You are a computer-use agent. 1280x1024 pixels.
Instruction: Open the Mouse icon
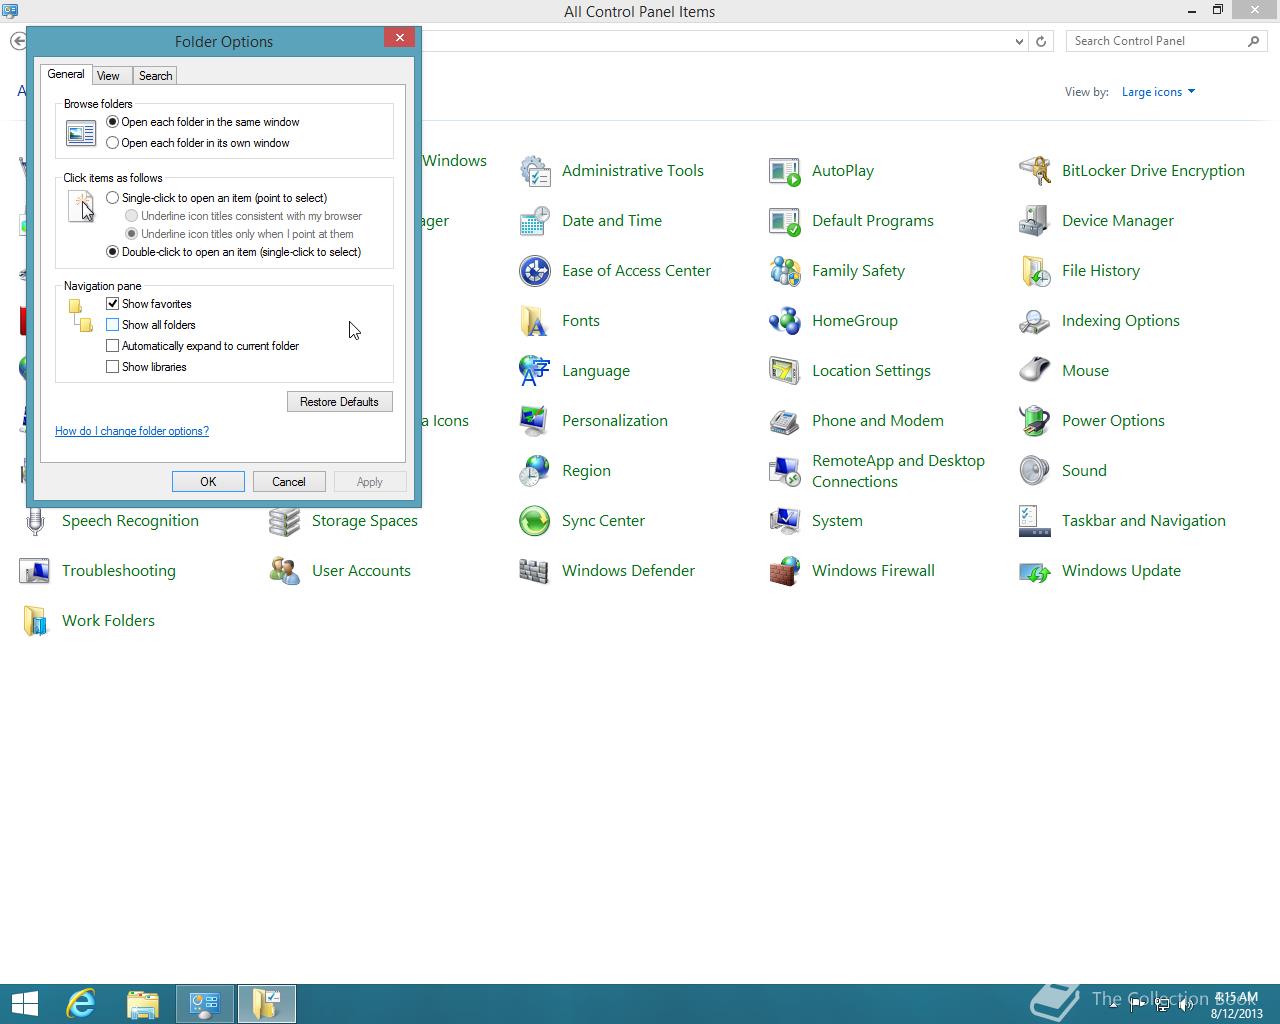tap(1035, 371)
